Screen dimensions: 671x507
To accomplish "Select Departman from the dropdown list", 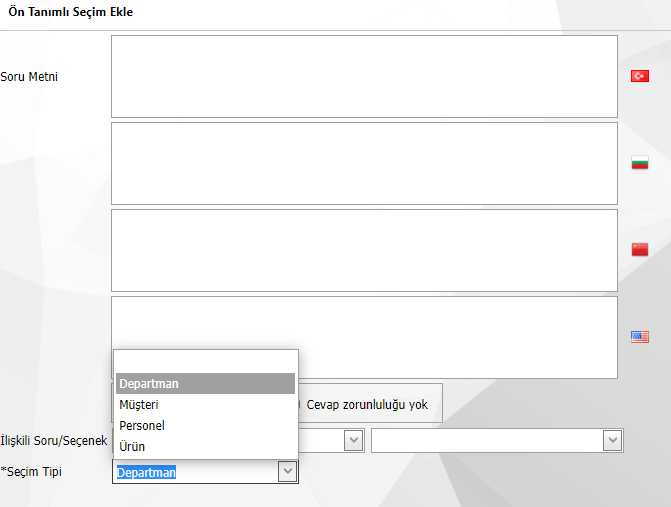I will [x=205, y=383].
